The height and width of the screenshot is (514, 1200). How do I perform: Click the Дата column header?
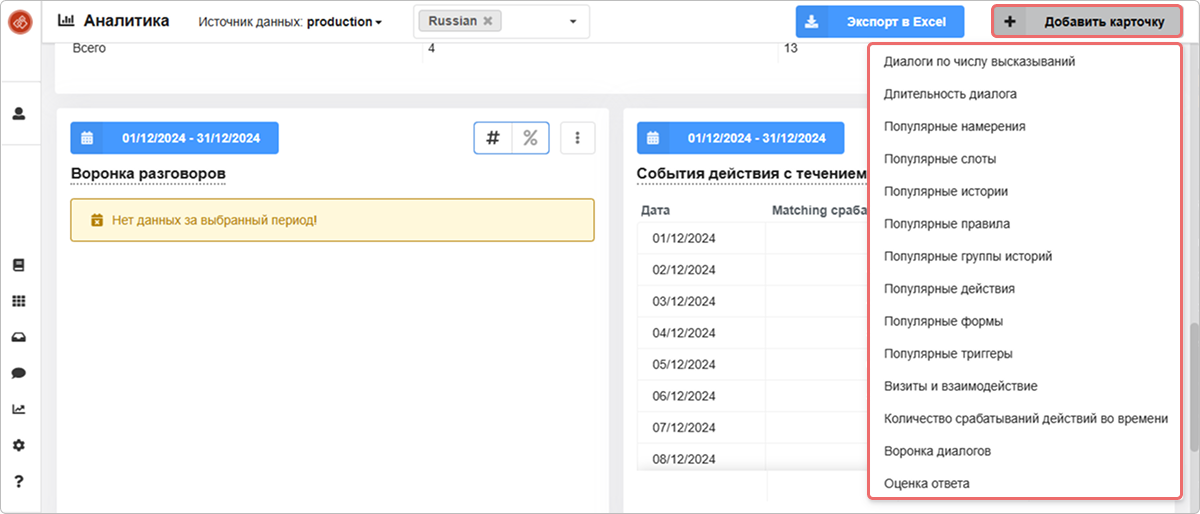[x=655, y=211]
